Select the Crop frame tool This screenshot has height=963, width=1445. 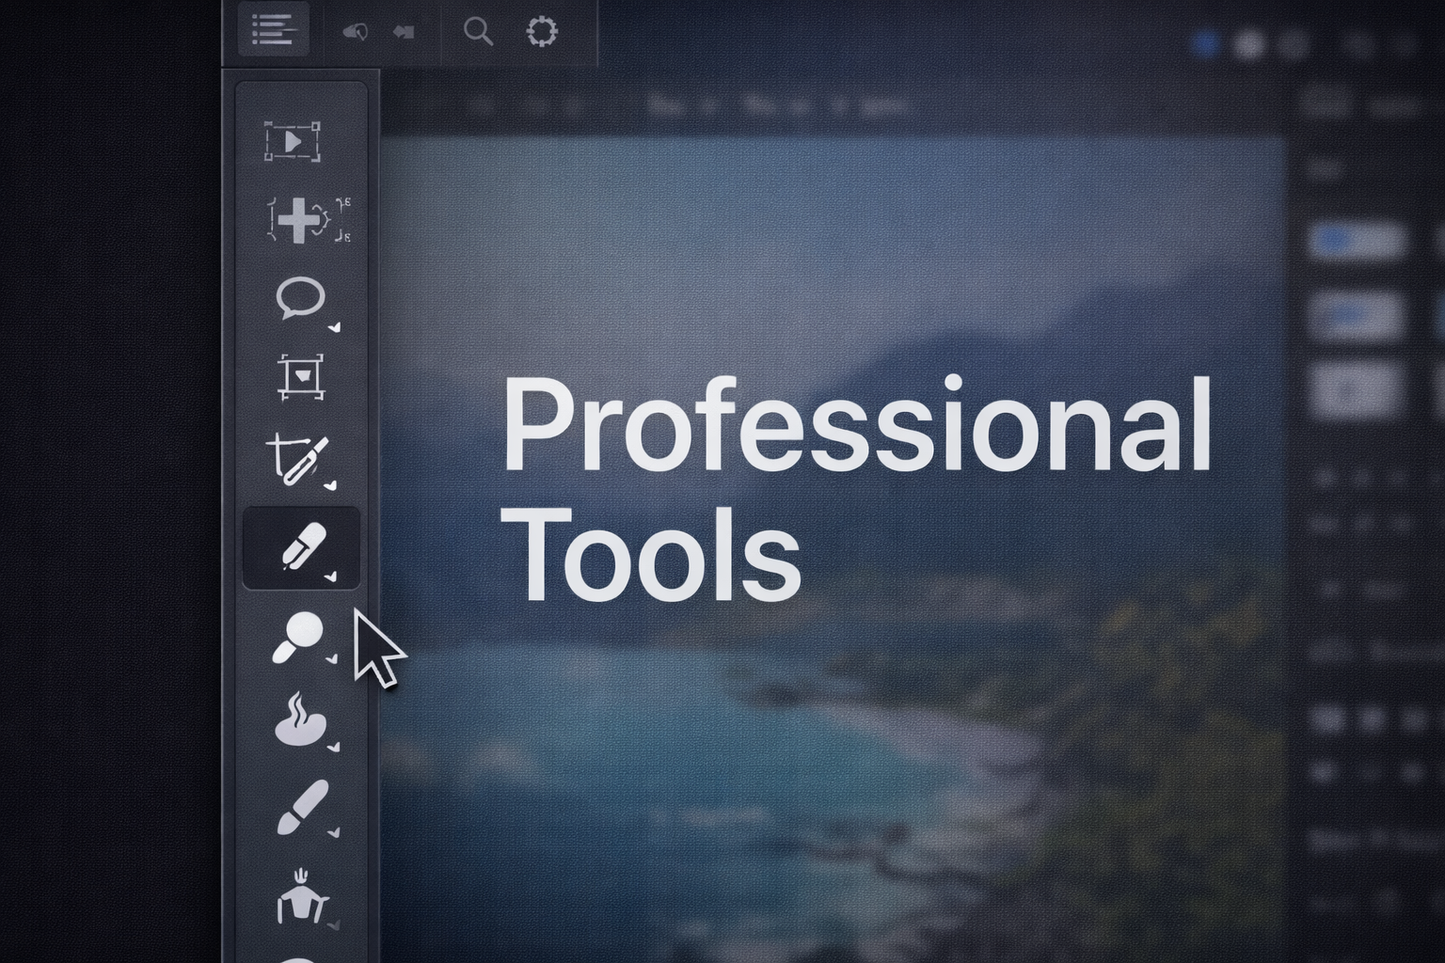(x=300, y=377)
